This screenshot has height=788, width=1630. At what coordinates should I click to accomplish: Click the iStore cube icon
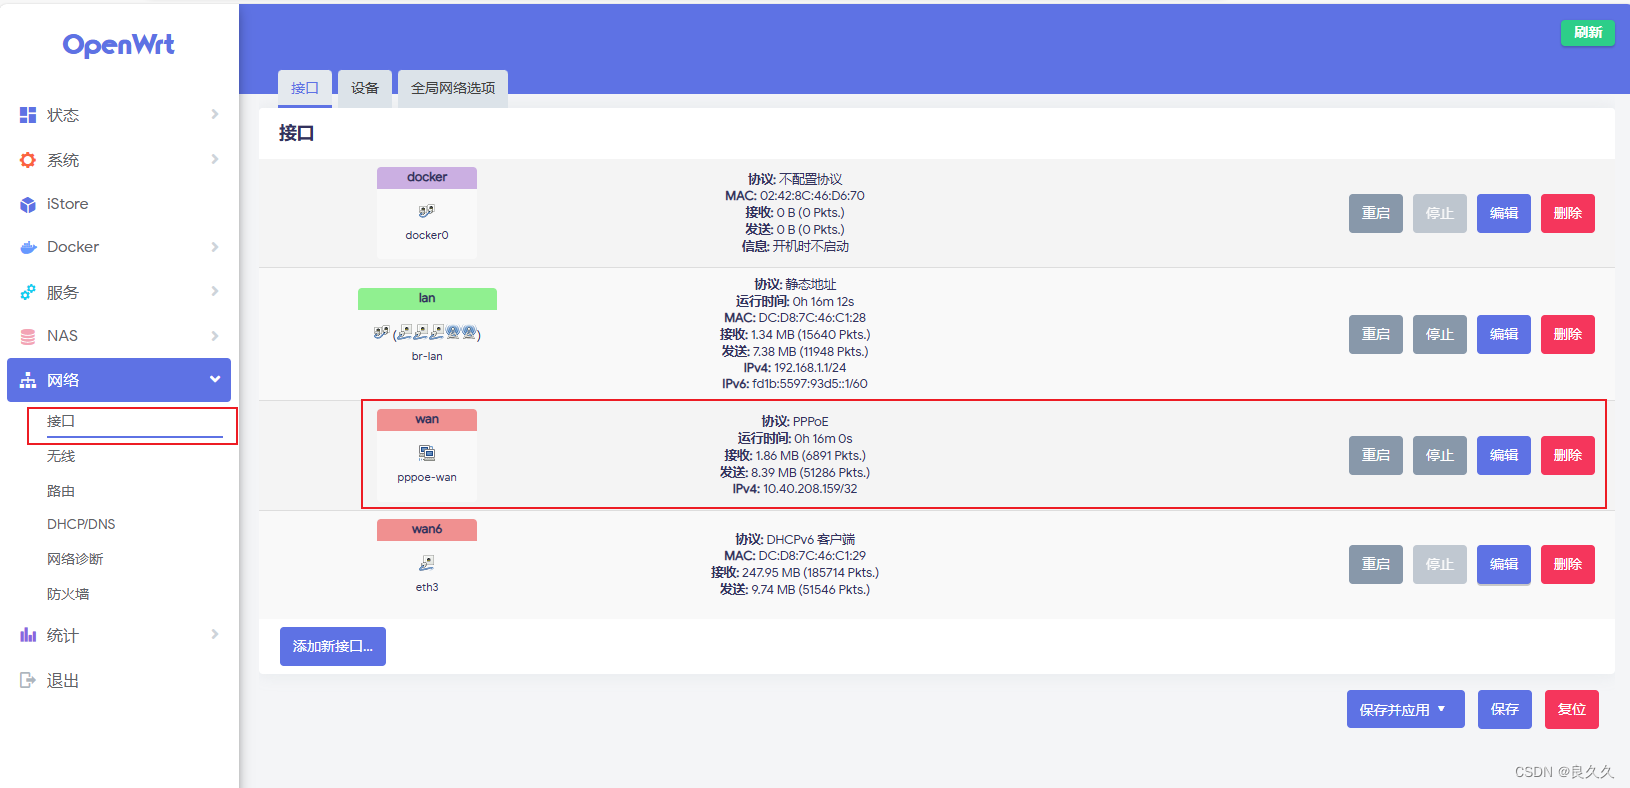[28, 204]
